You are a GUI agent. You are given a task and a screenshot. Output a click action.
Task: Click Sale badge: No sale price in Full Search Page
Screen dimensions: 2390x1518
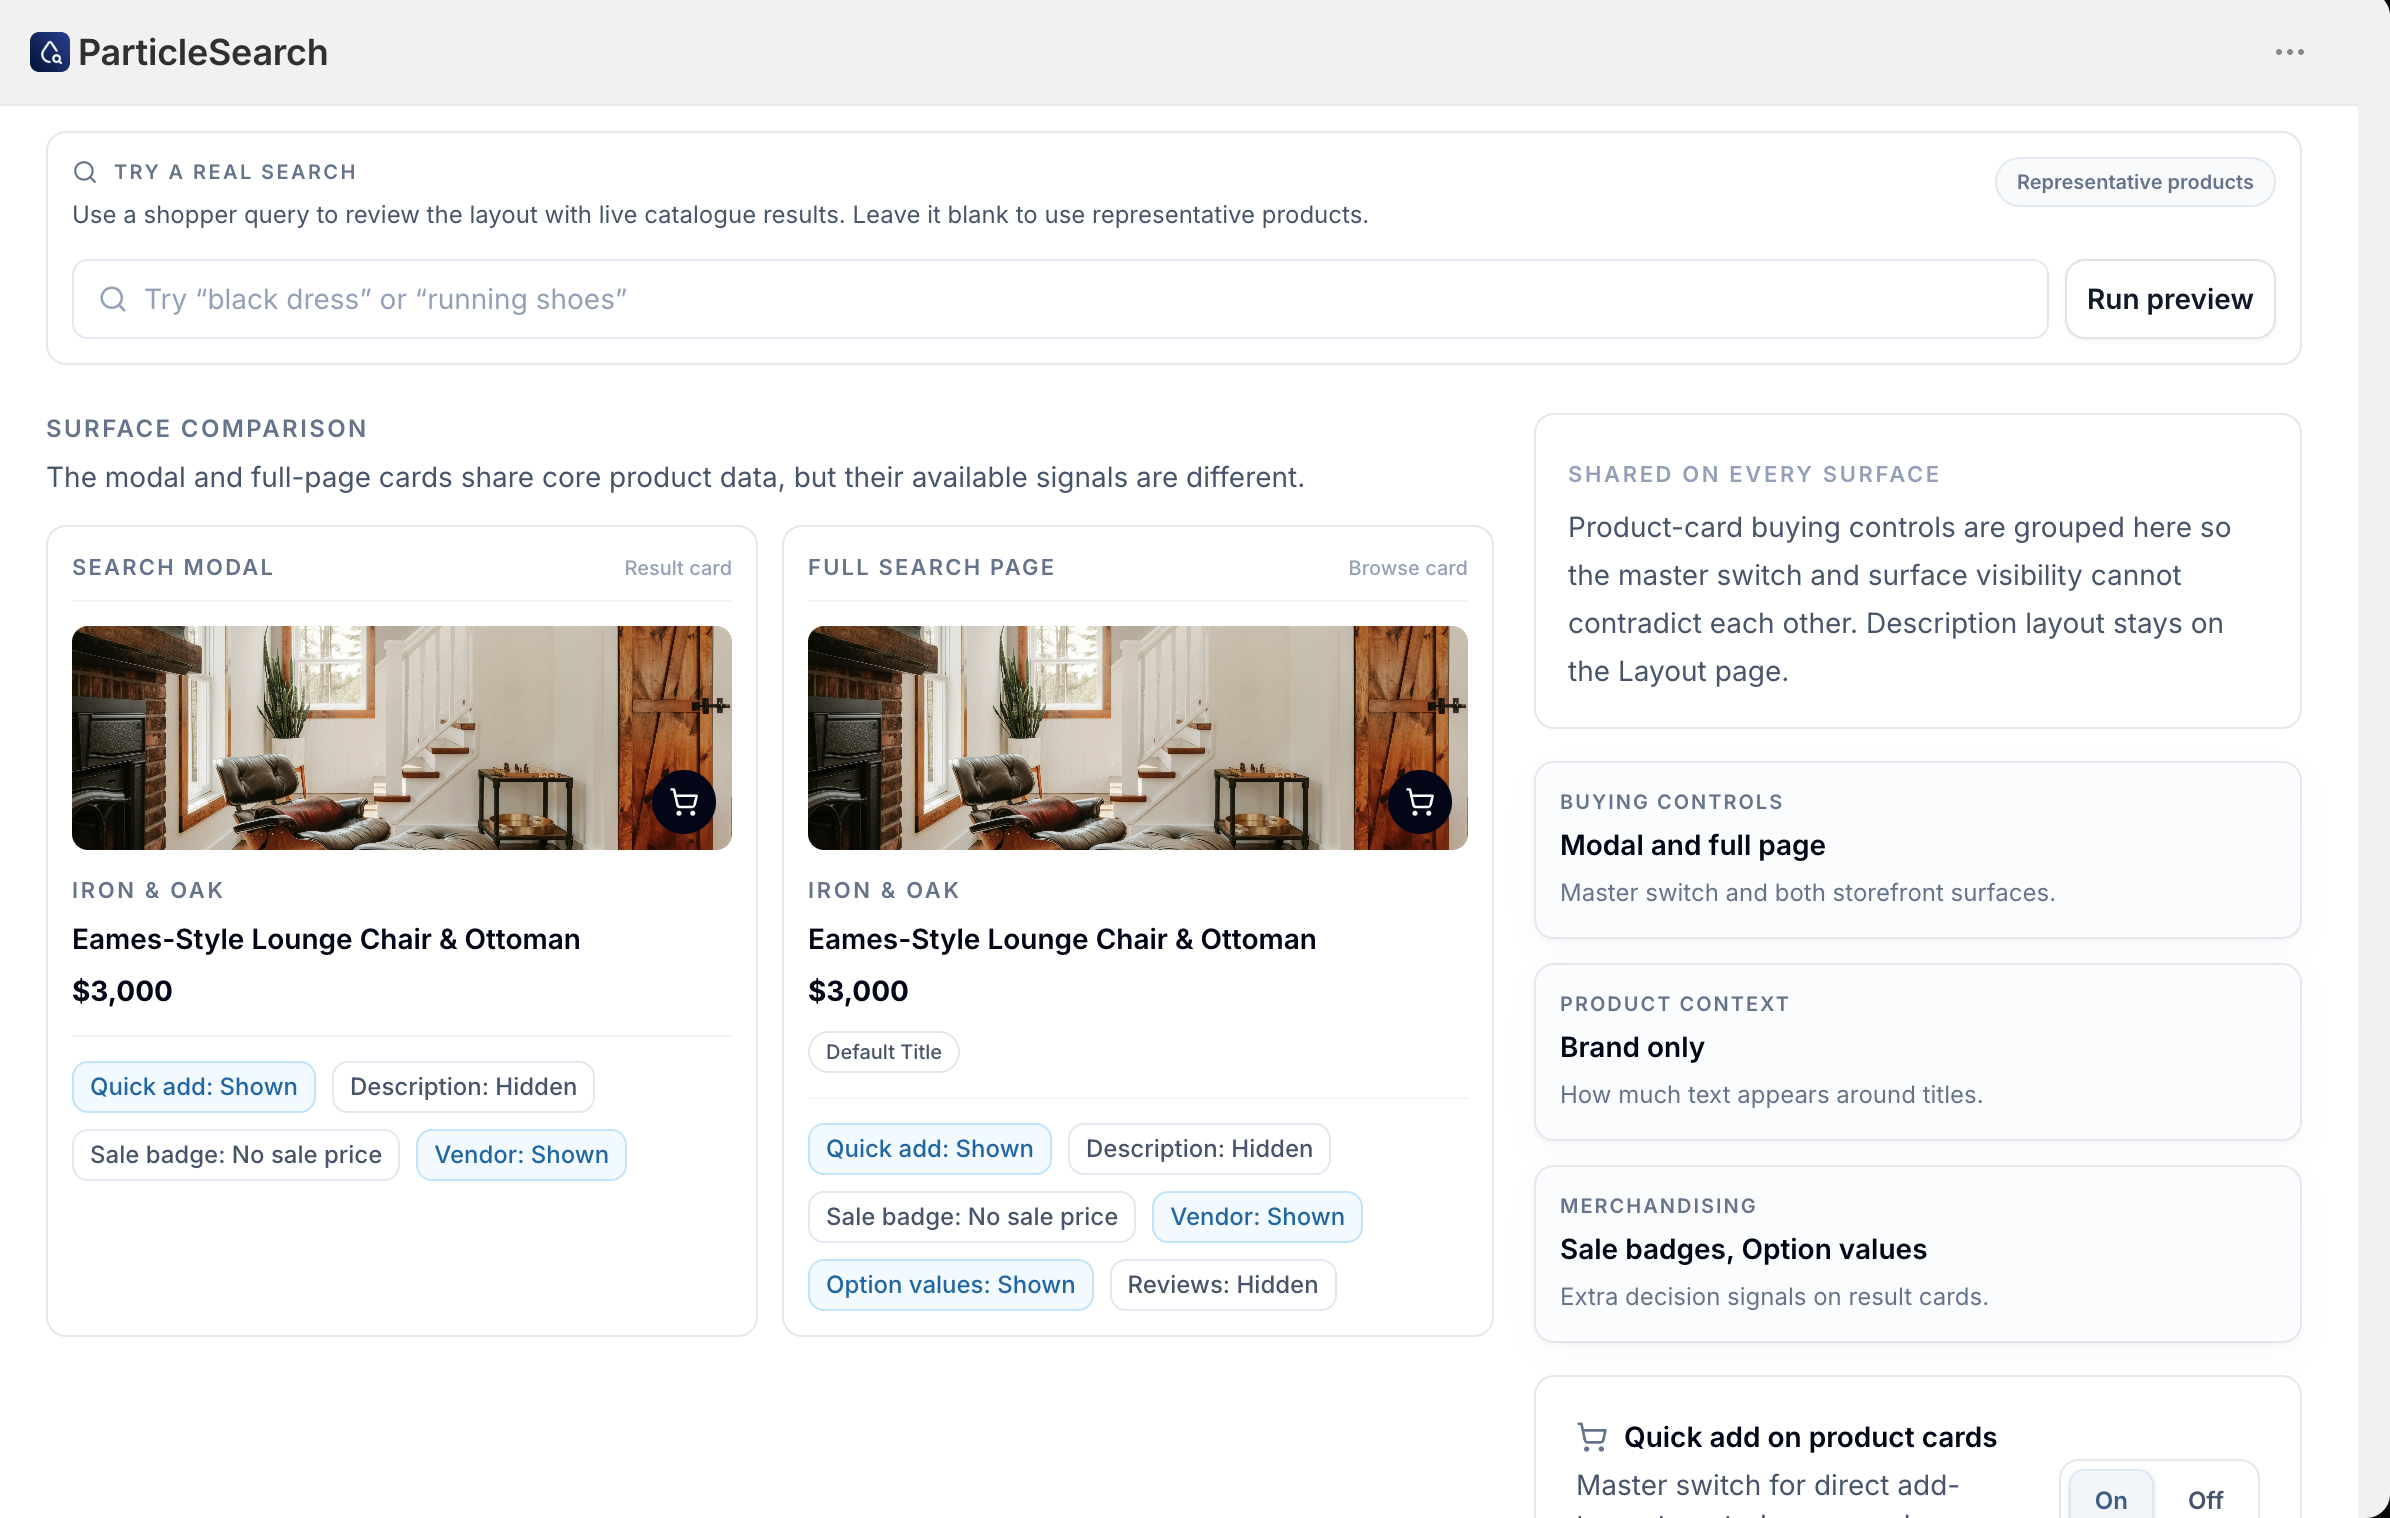click(x=972, y=1217)
